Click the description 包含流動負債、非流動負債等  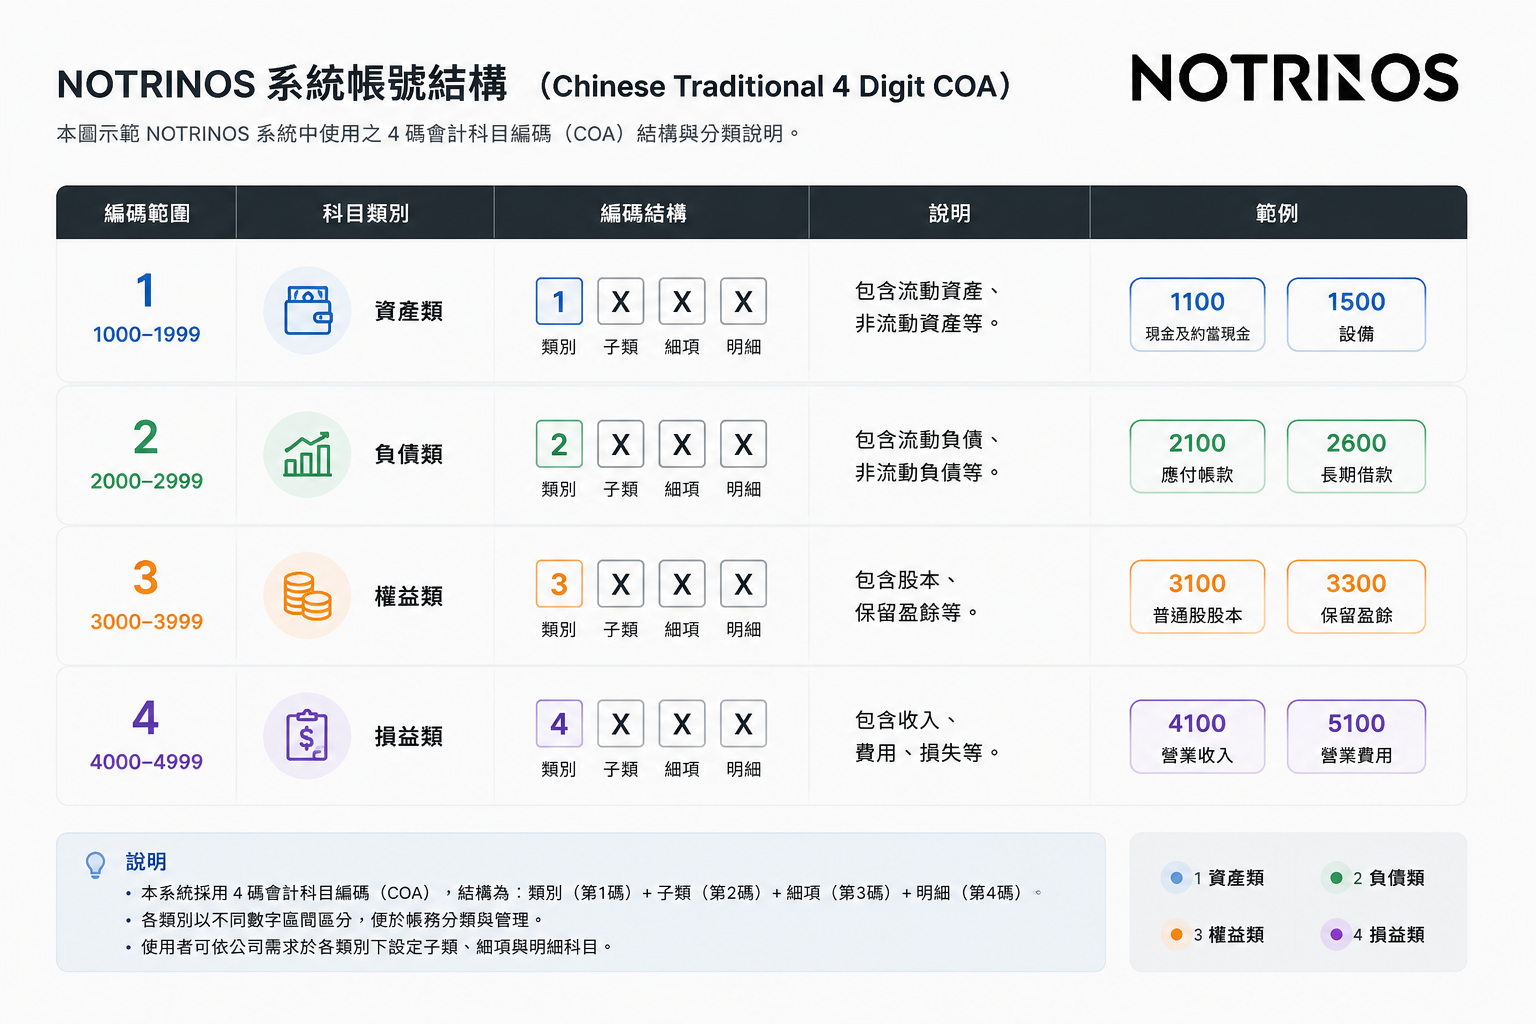pos(927,456)
